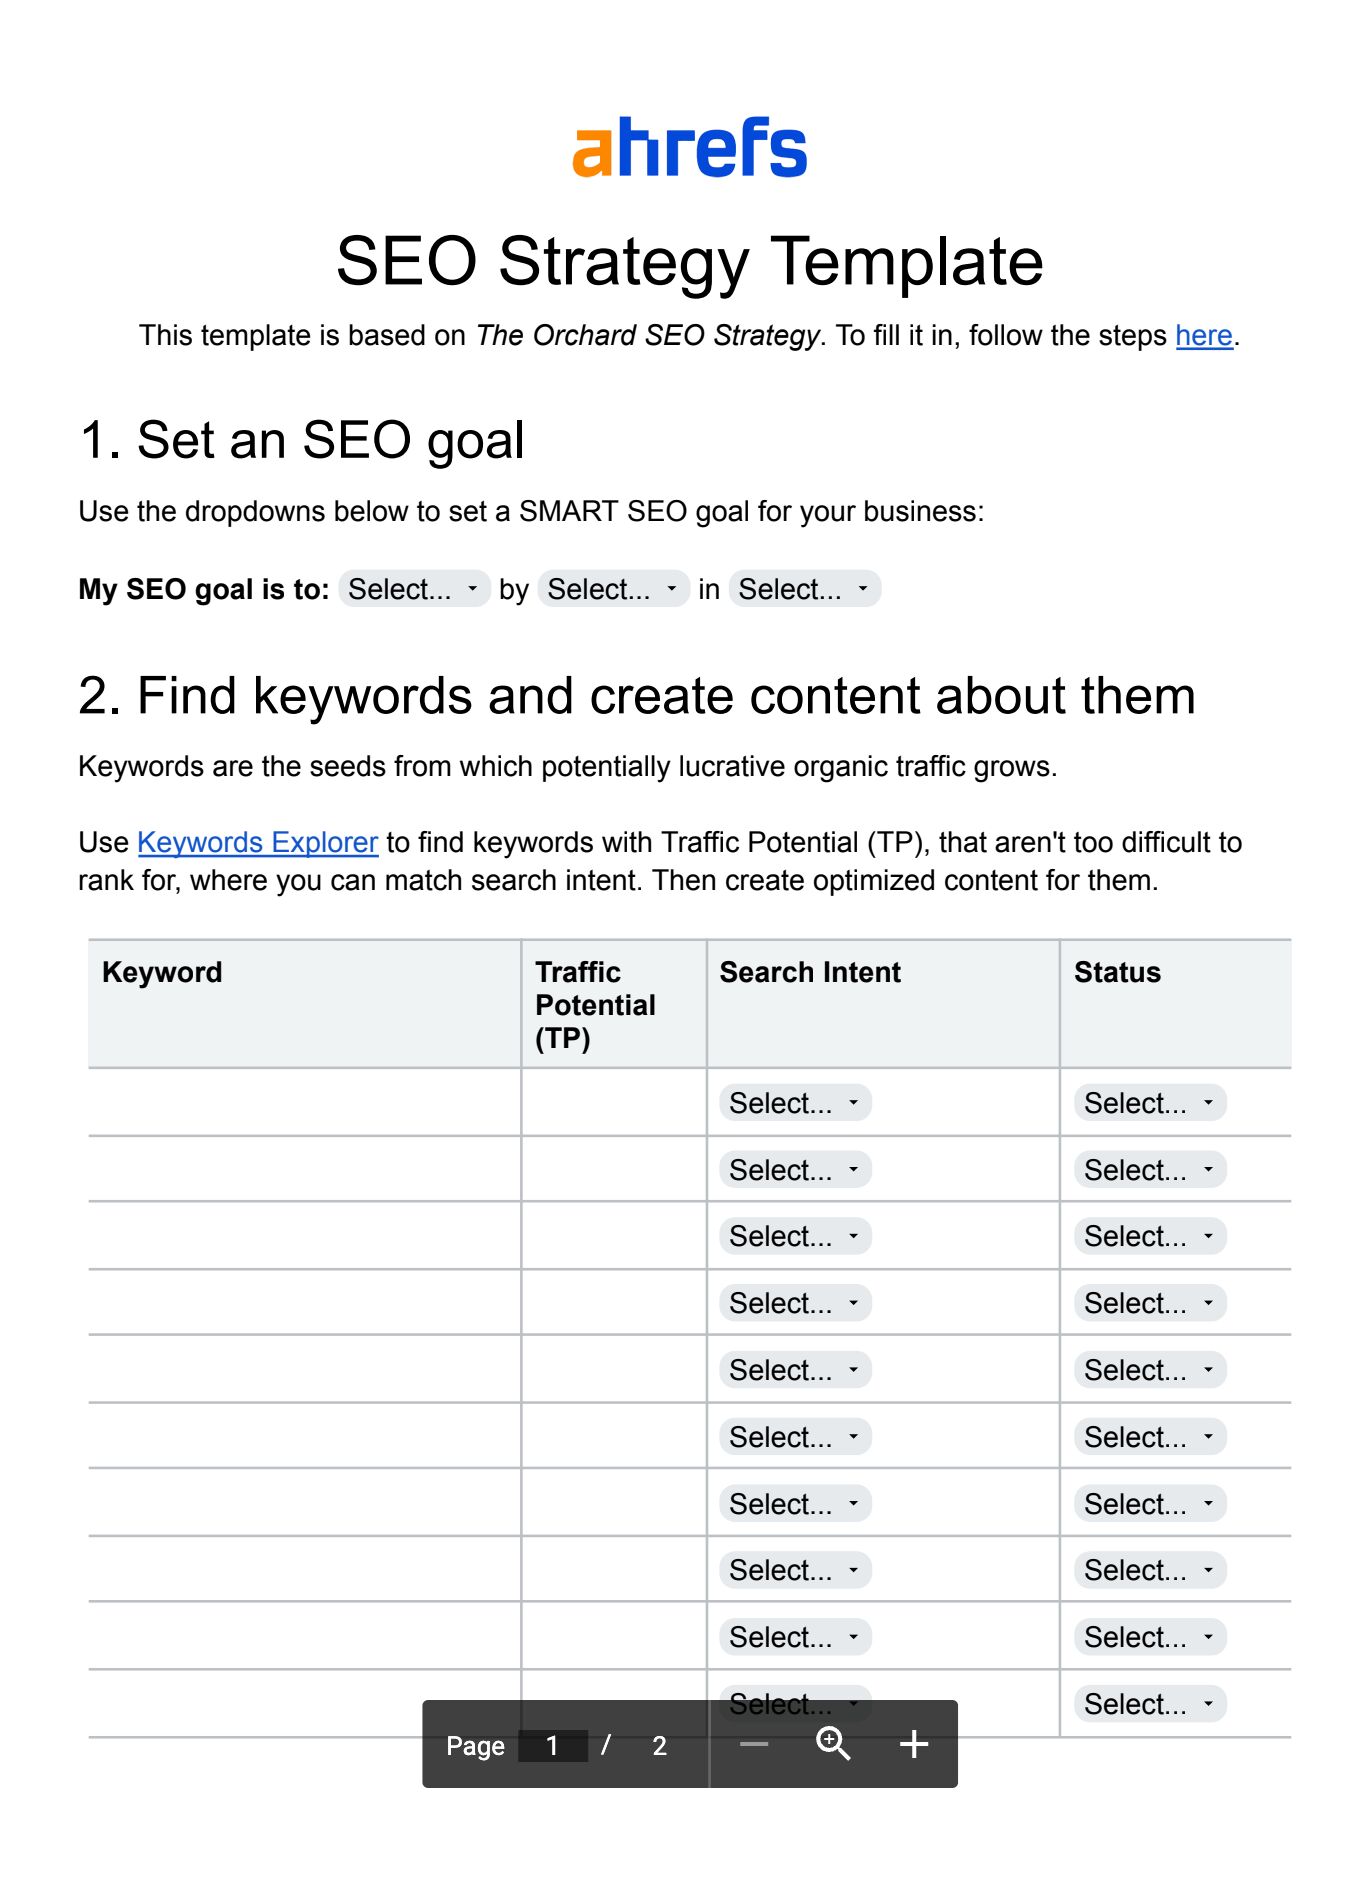
Task: Open Status dropdown in first table row
Action: pos(1148,1103)
